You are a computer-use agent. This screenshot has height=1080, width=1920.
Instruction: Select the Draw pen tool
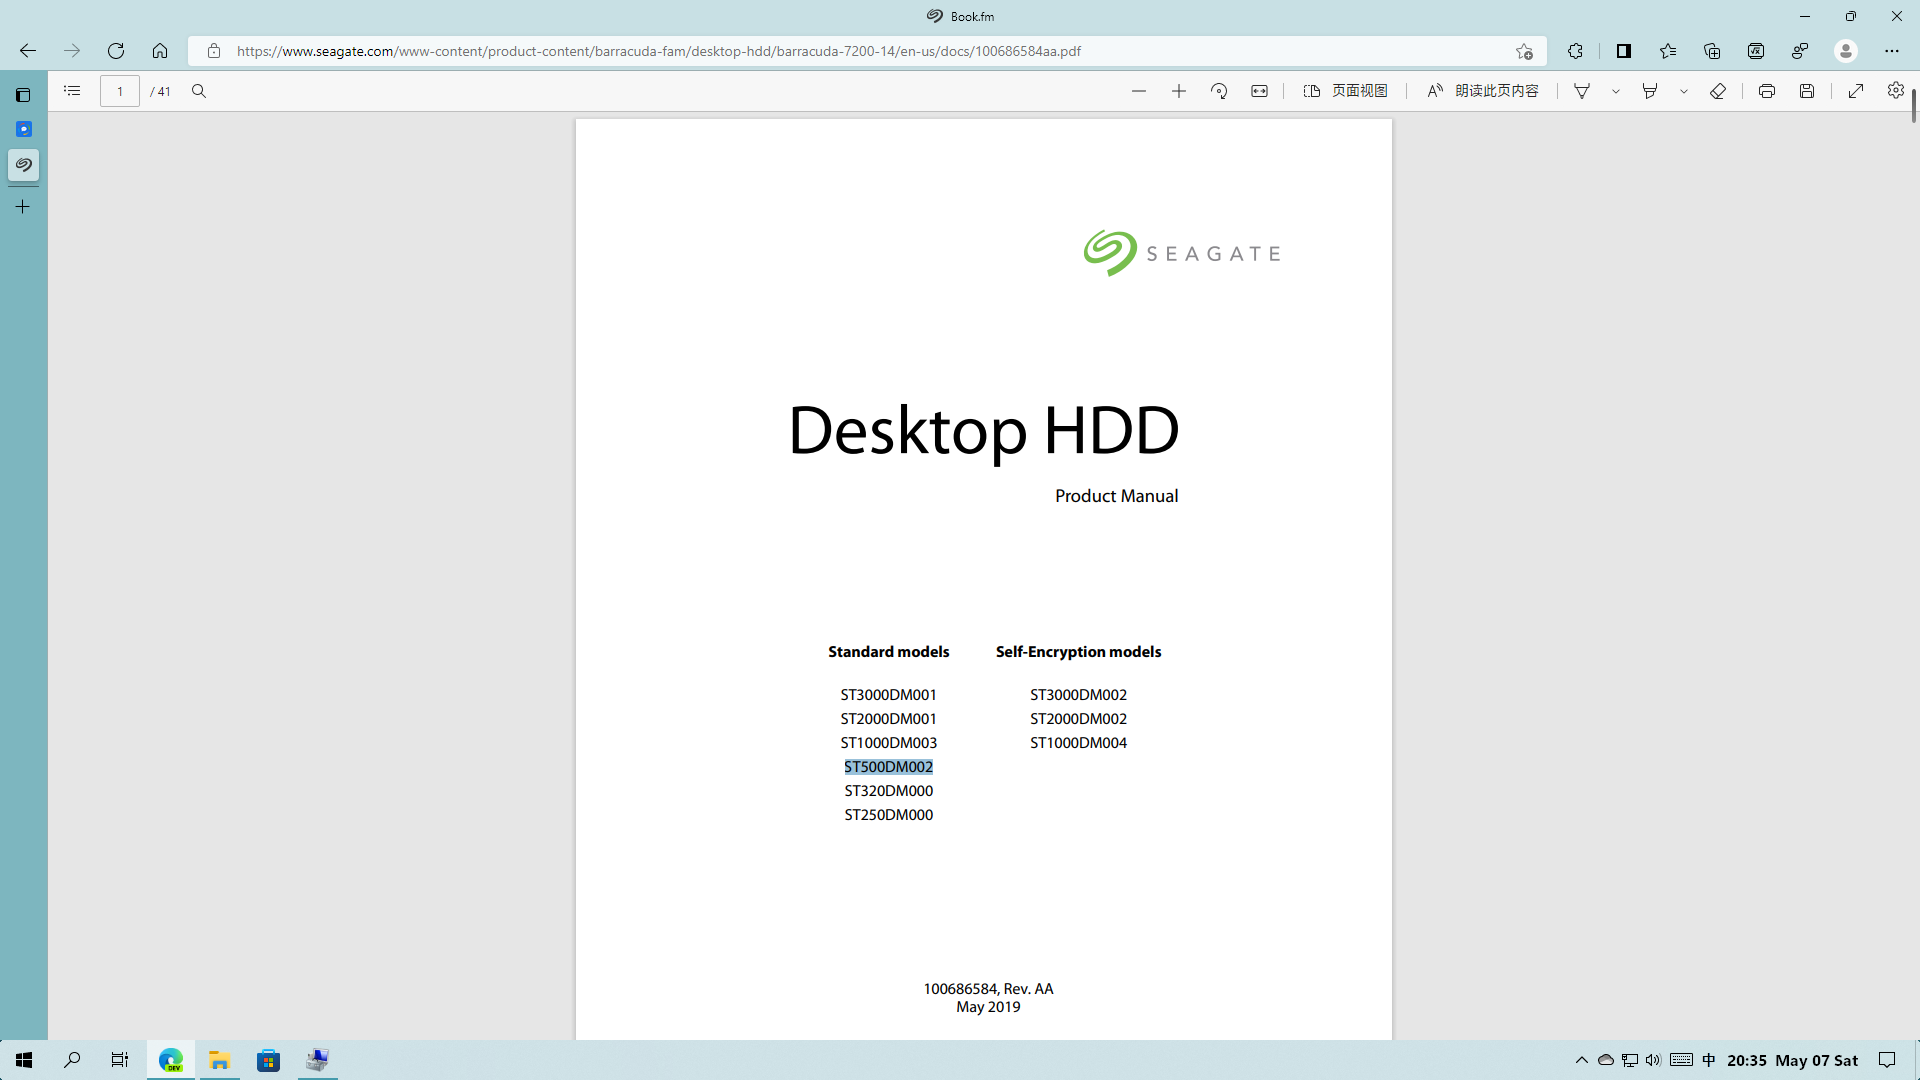coord(1582,91)
